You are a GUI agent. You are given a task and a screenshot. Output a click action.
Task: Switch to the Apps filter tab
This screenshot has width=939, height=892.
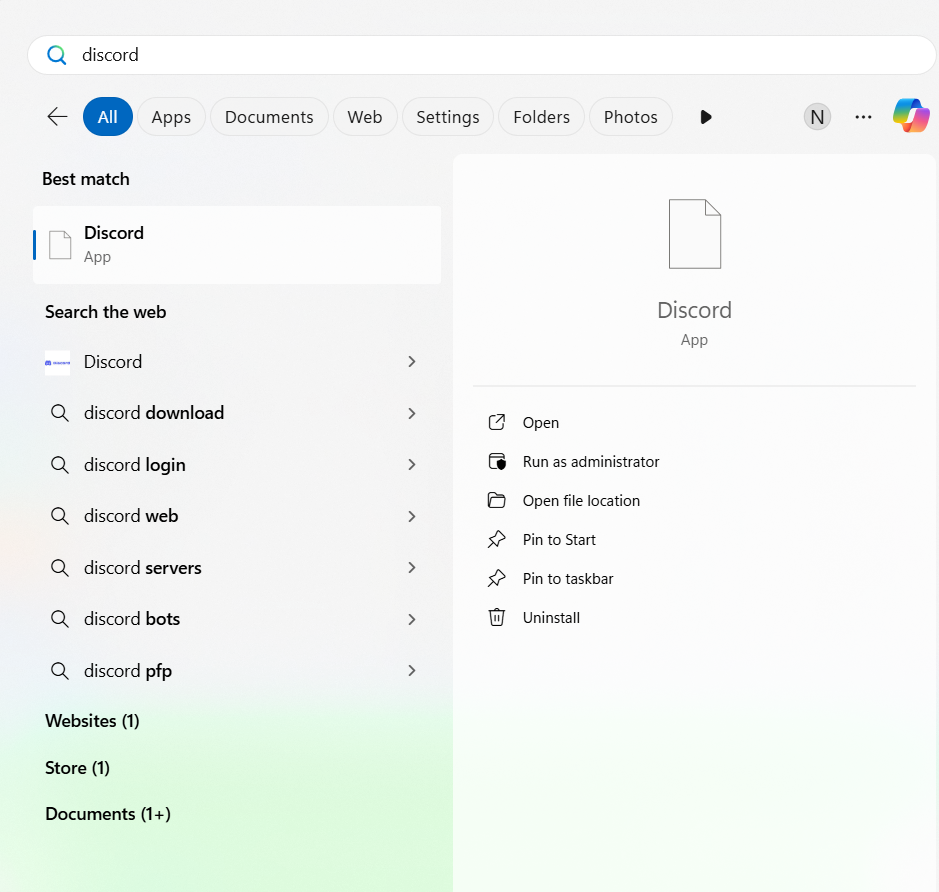click(x=171, y=117)
